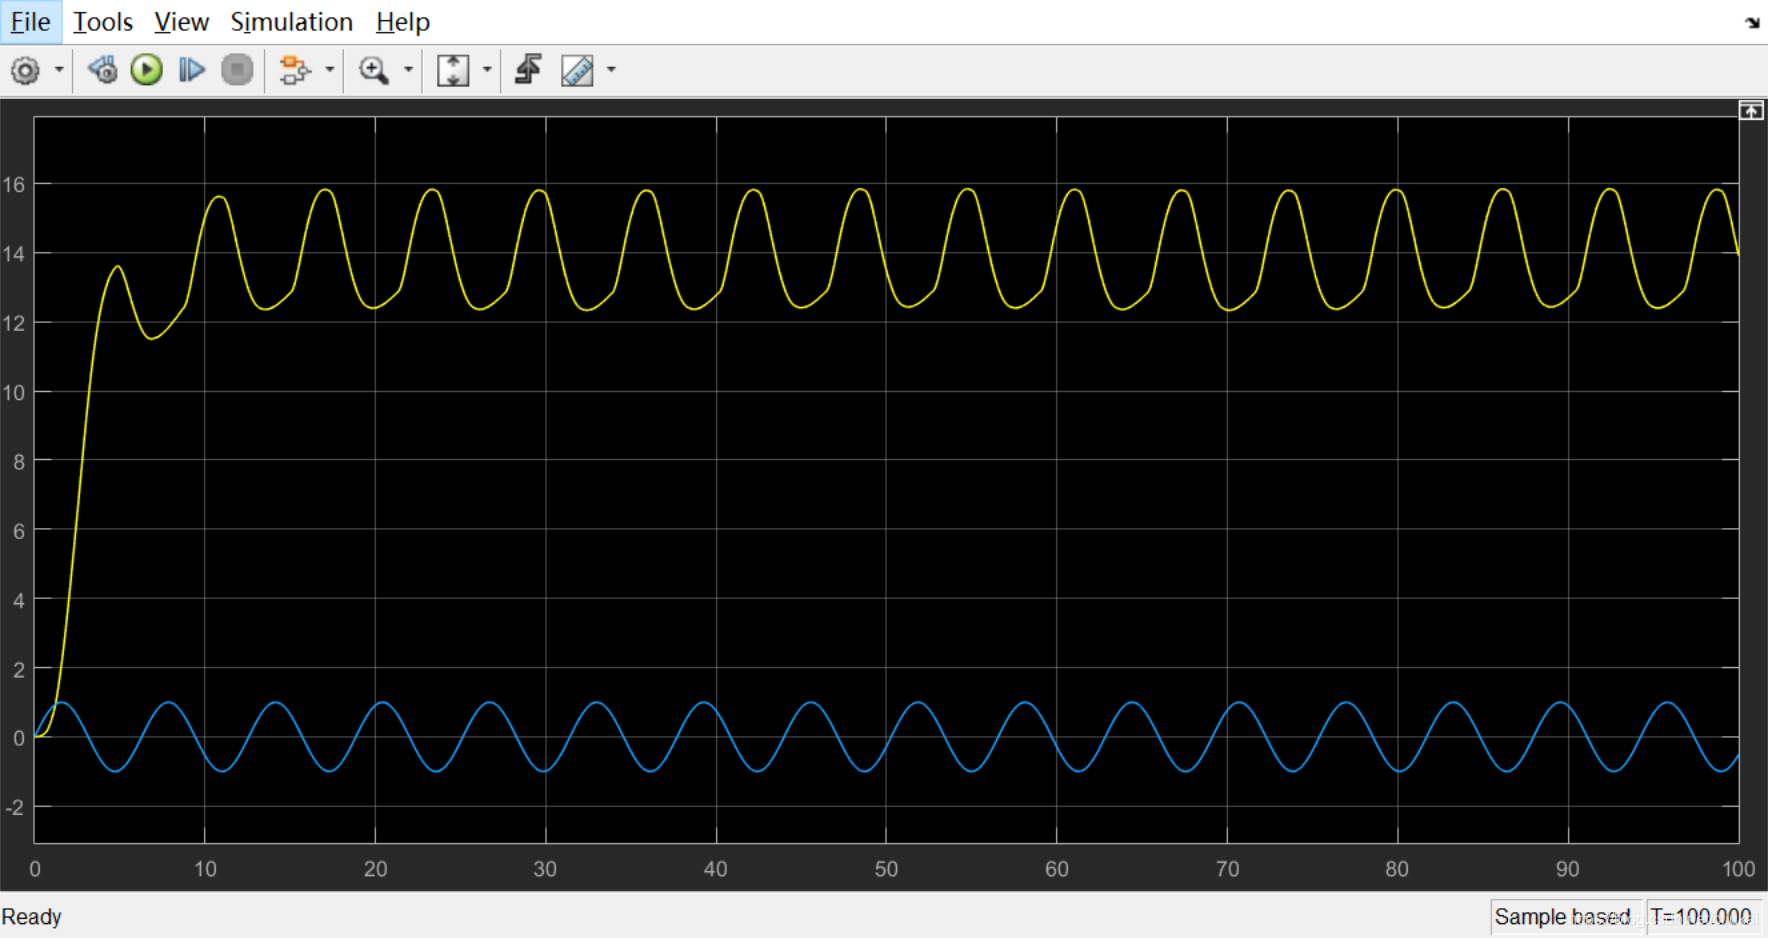Click the Step Back button
The height and width of the screenshot is (938, 1768).
point(102,70)
